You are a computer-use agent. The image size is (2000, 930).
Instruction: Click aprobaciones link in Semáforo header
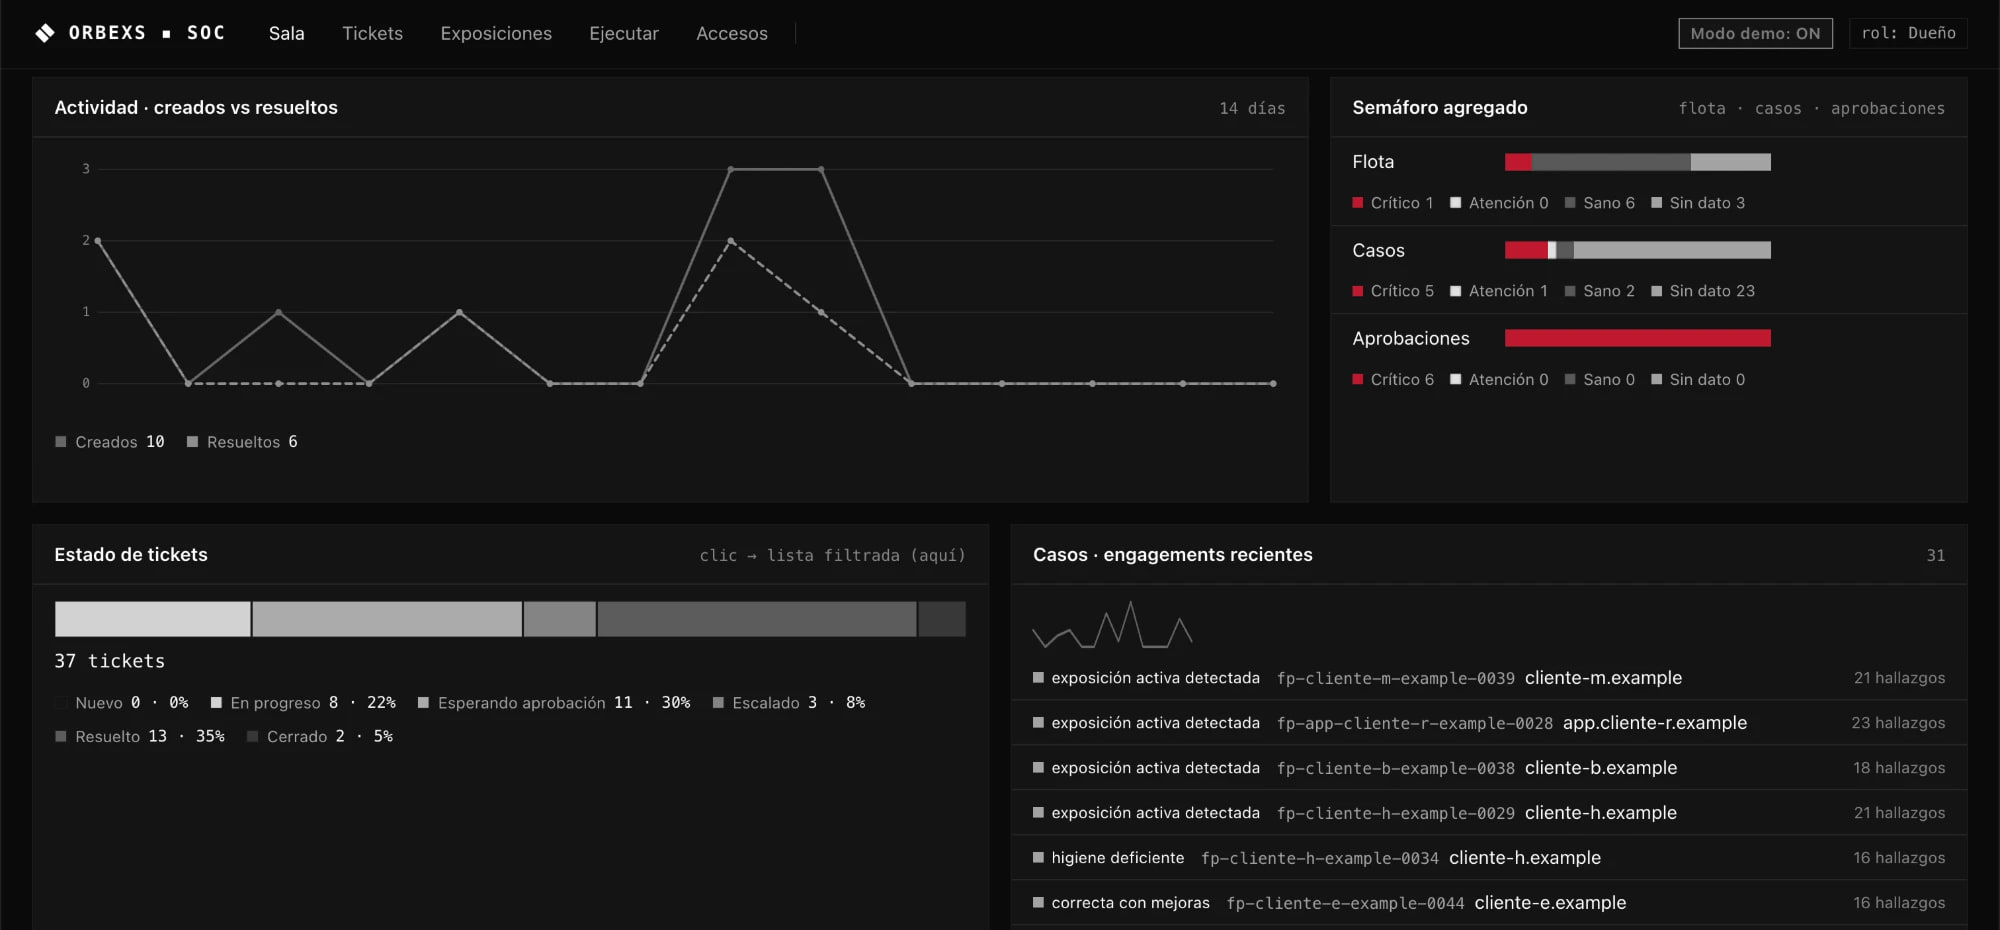(x=1888, y=108)
